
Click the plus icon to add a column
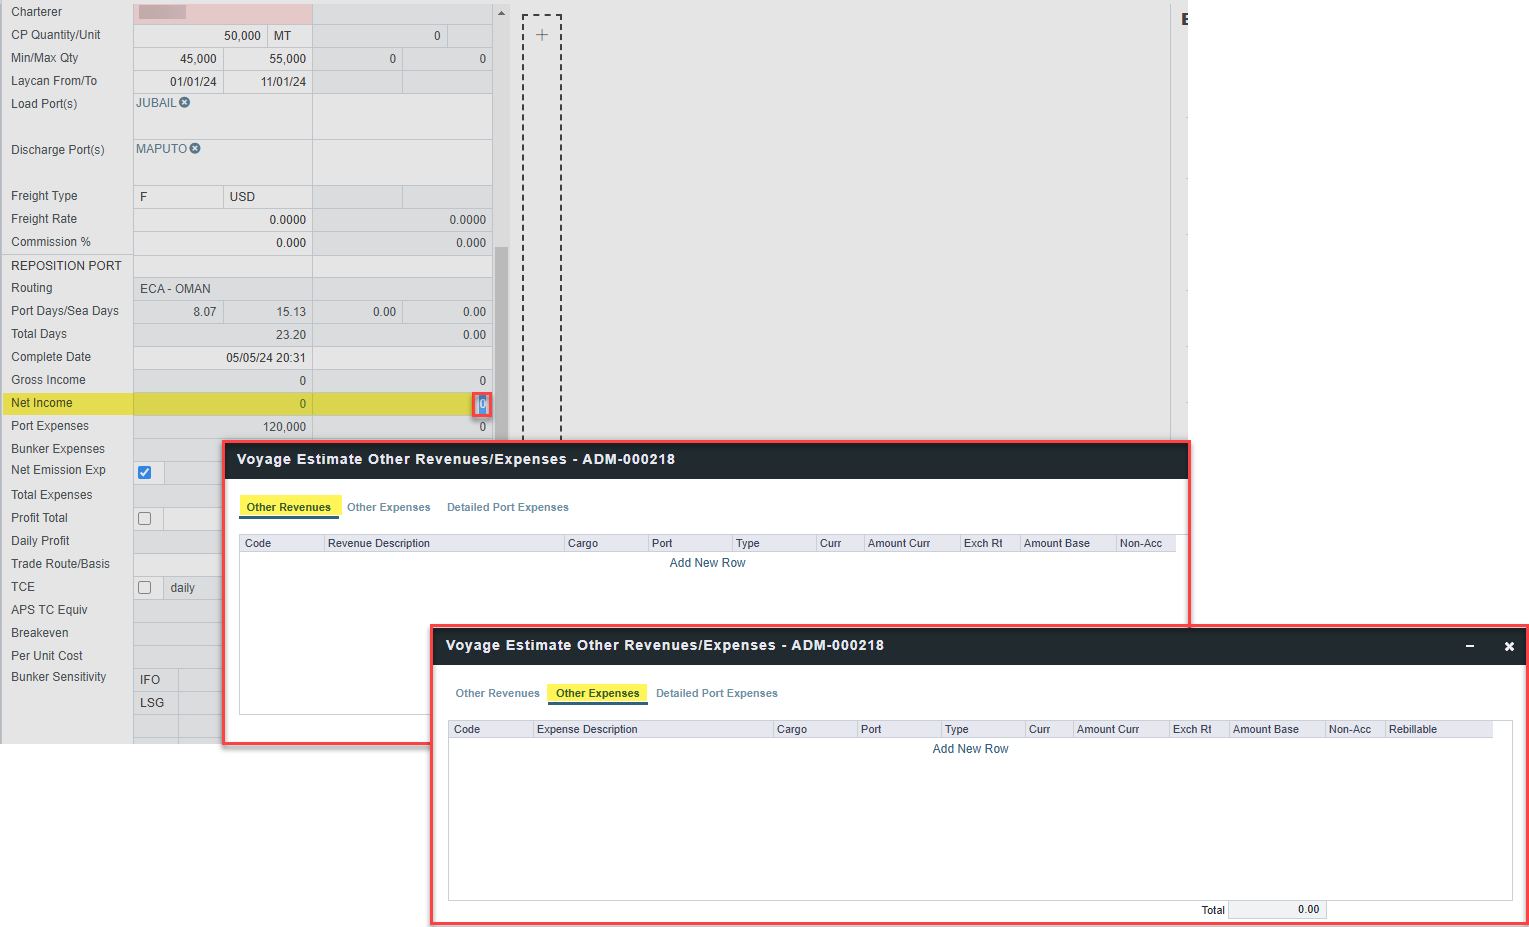(x=542, y=35)
